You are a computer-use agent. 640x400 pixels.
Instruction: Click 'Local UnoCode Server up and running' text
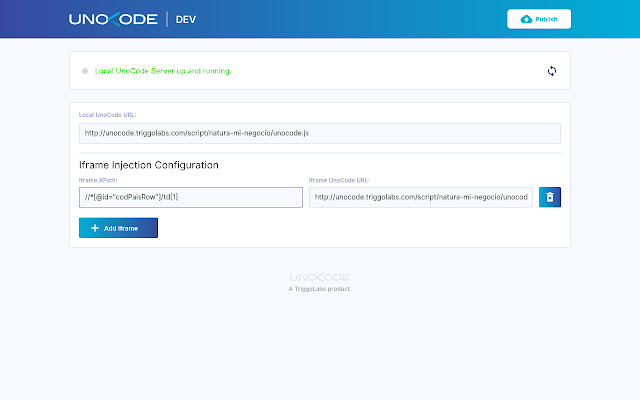tap(163, 71)
